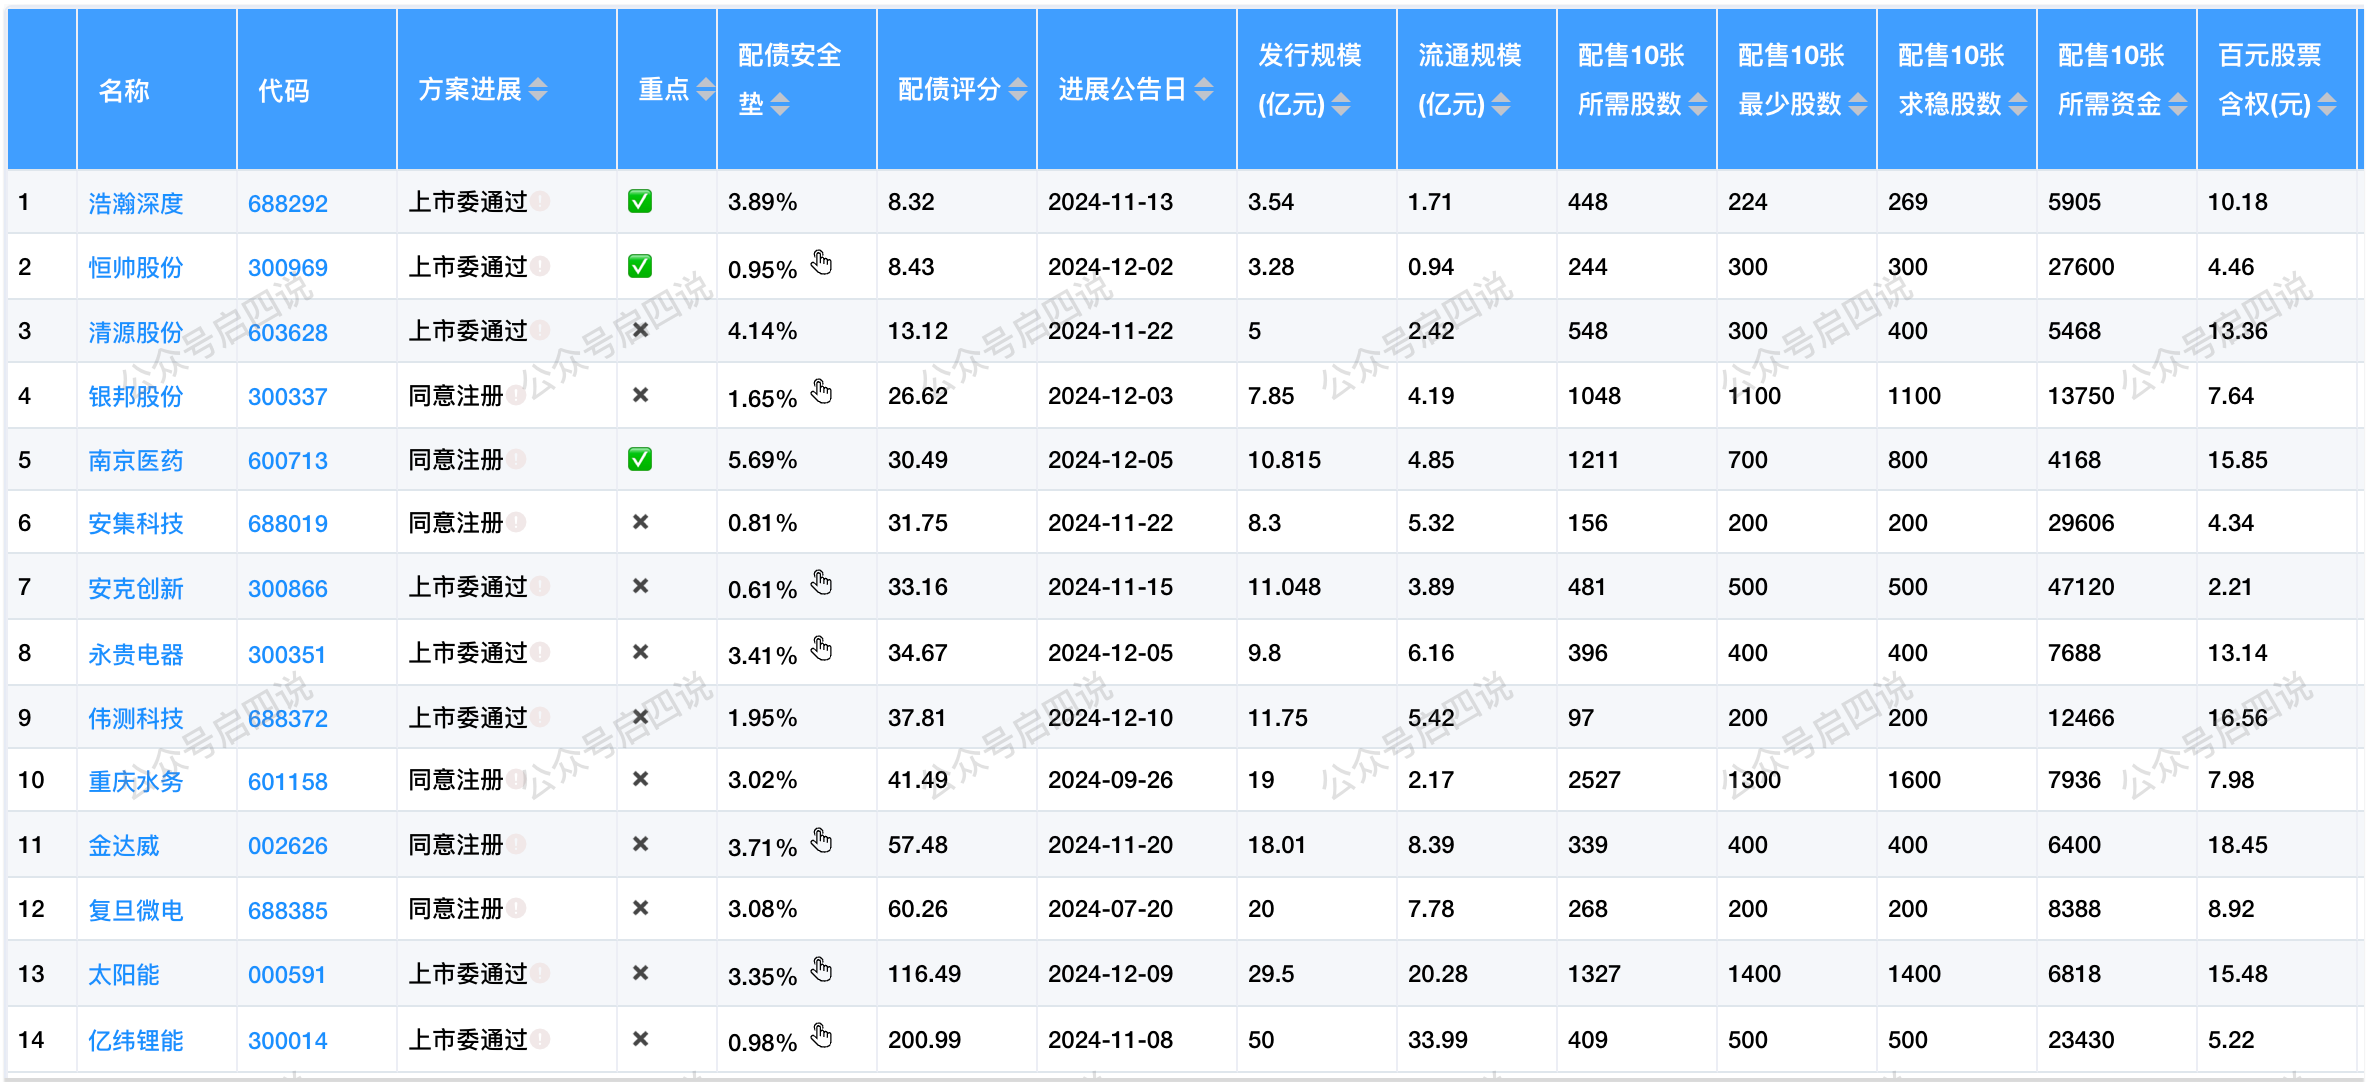Click the 名称 column header
This screenshot has height=1082, width=2368.
(x=124, y=91)
